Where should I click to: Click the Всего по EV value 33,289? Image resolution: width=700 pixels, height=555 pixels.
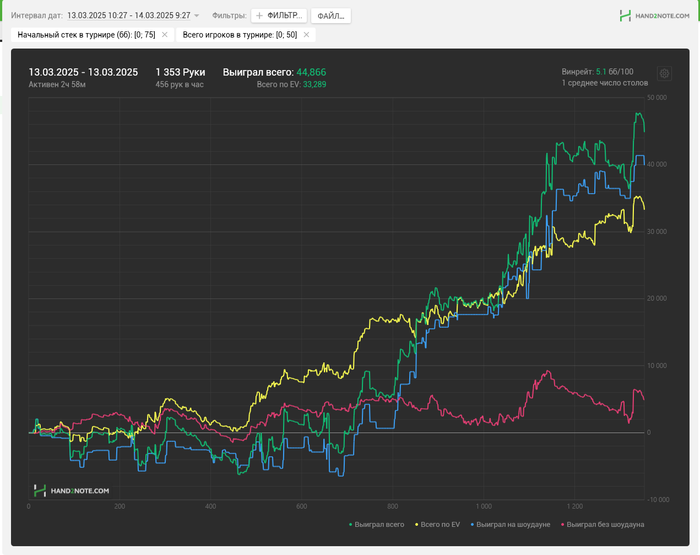(314, 84)
